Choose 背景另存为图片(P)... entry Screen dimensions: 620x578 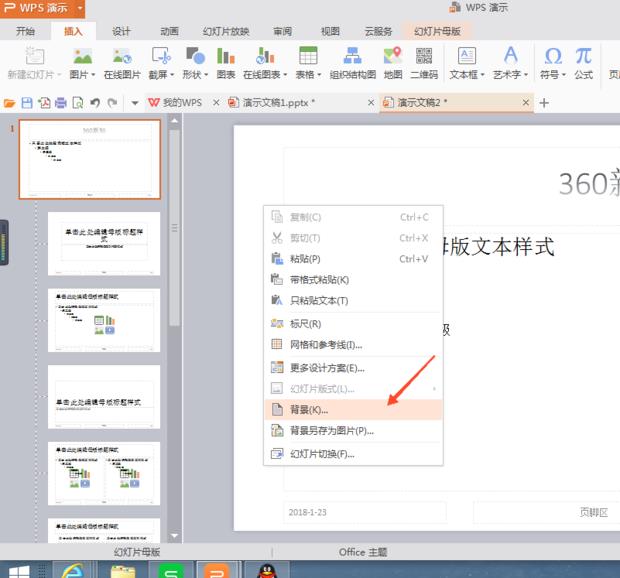pos(353,431)
